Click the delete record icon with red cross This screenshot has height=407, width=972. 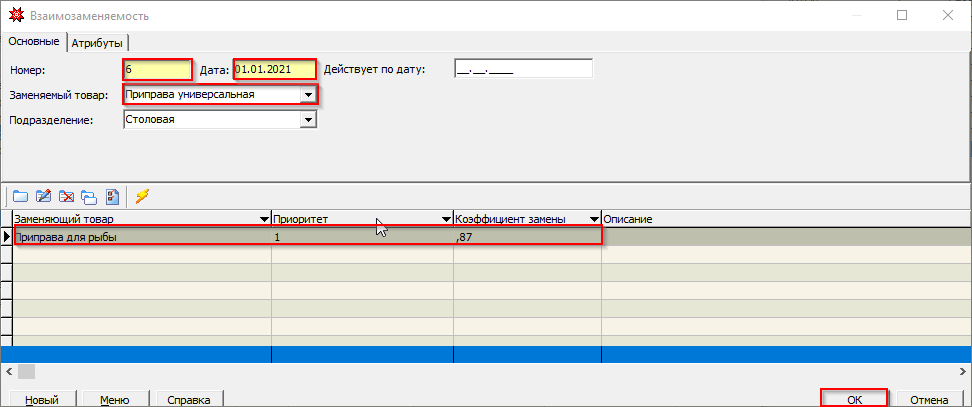[67, 196]
